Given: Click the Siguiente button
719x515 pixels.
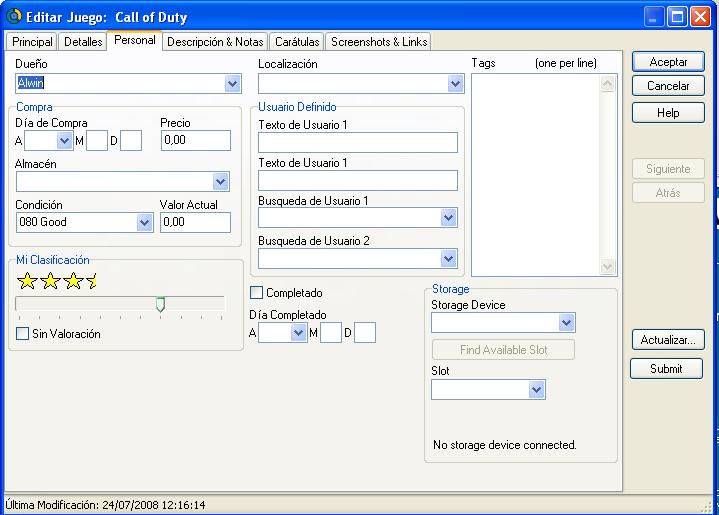Looking at the screenshot, I should pyautogui.click(x=668, y=169).
